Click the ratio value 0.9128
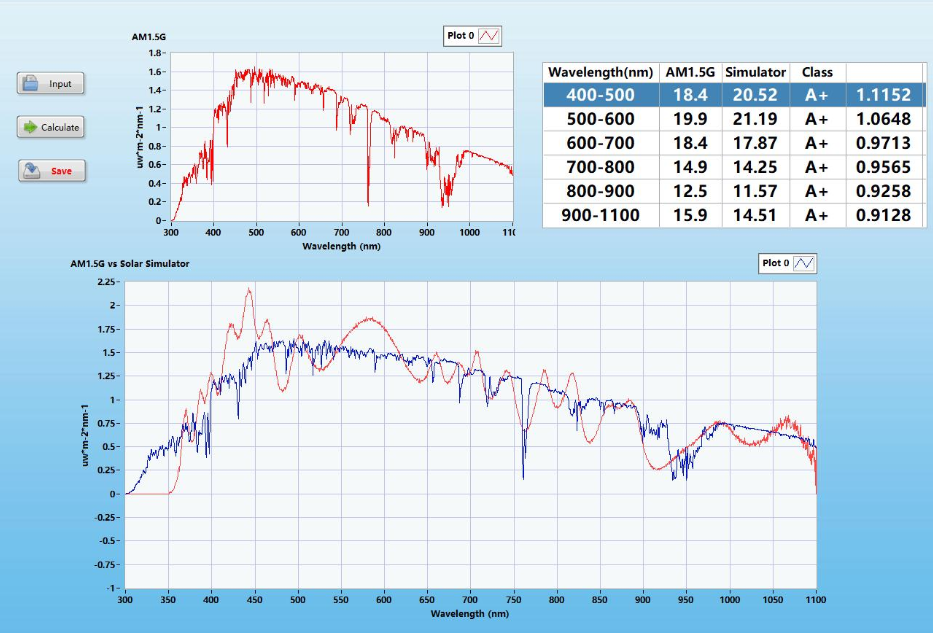933x633 pixels. tap(884, 215)
